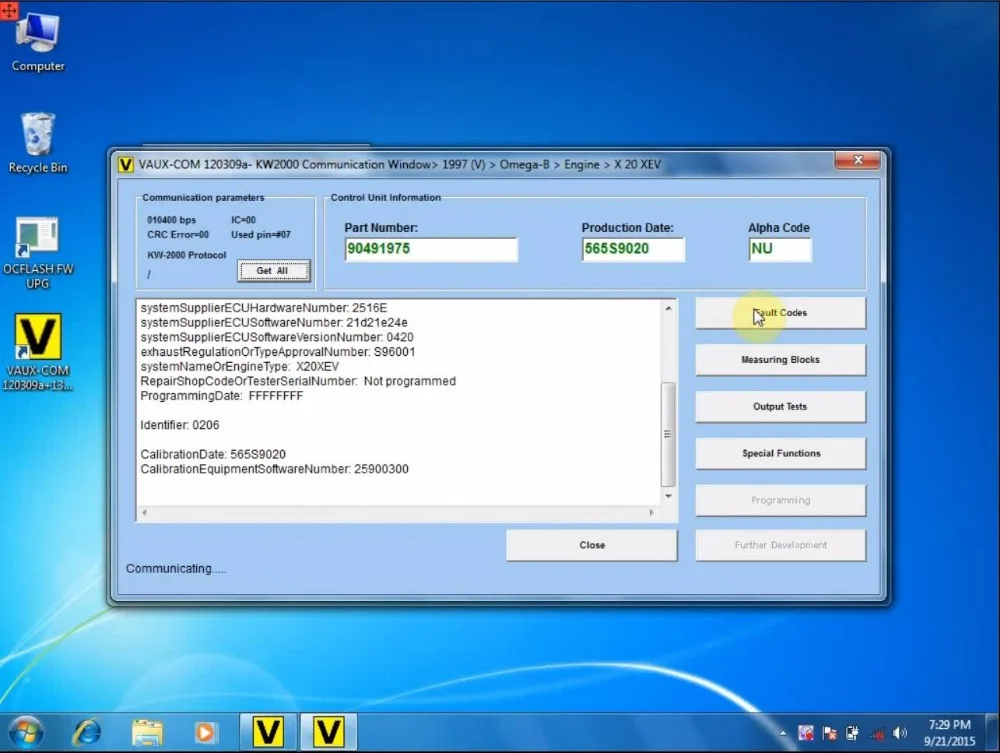Click the Part Number field
This screenshot has width=1000, height=753.
tap(431, 249)
